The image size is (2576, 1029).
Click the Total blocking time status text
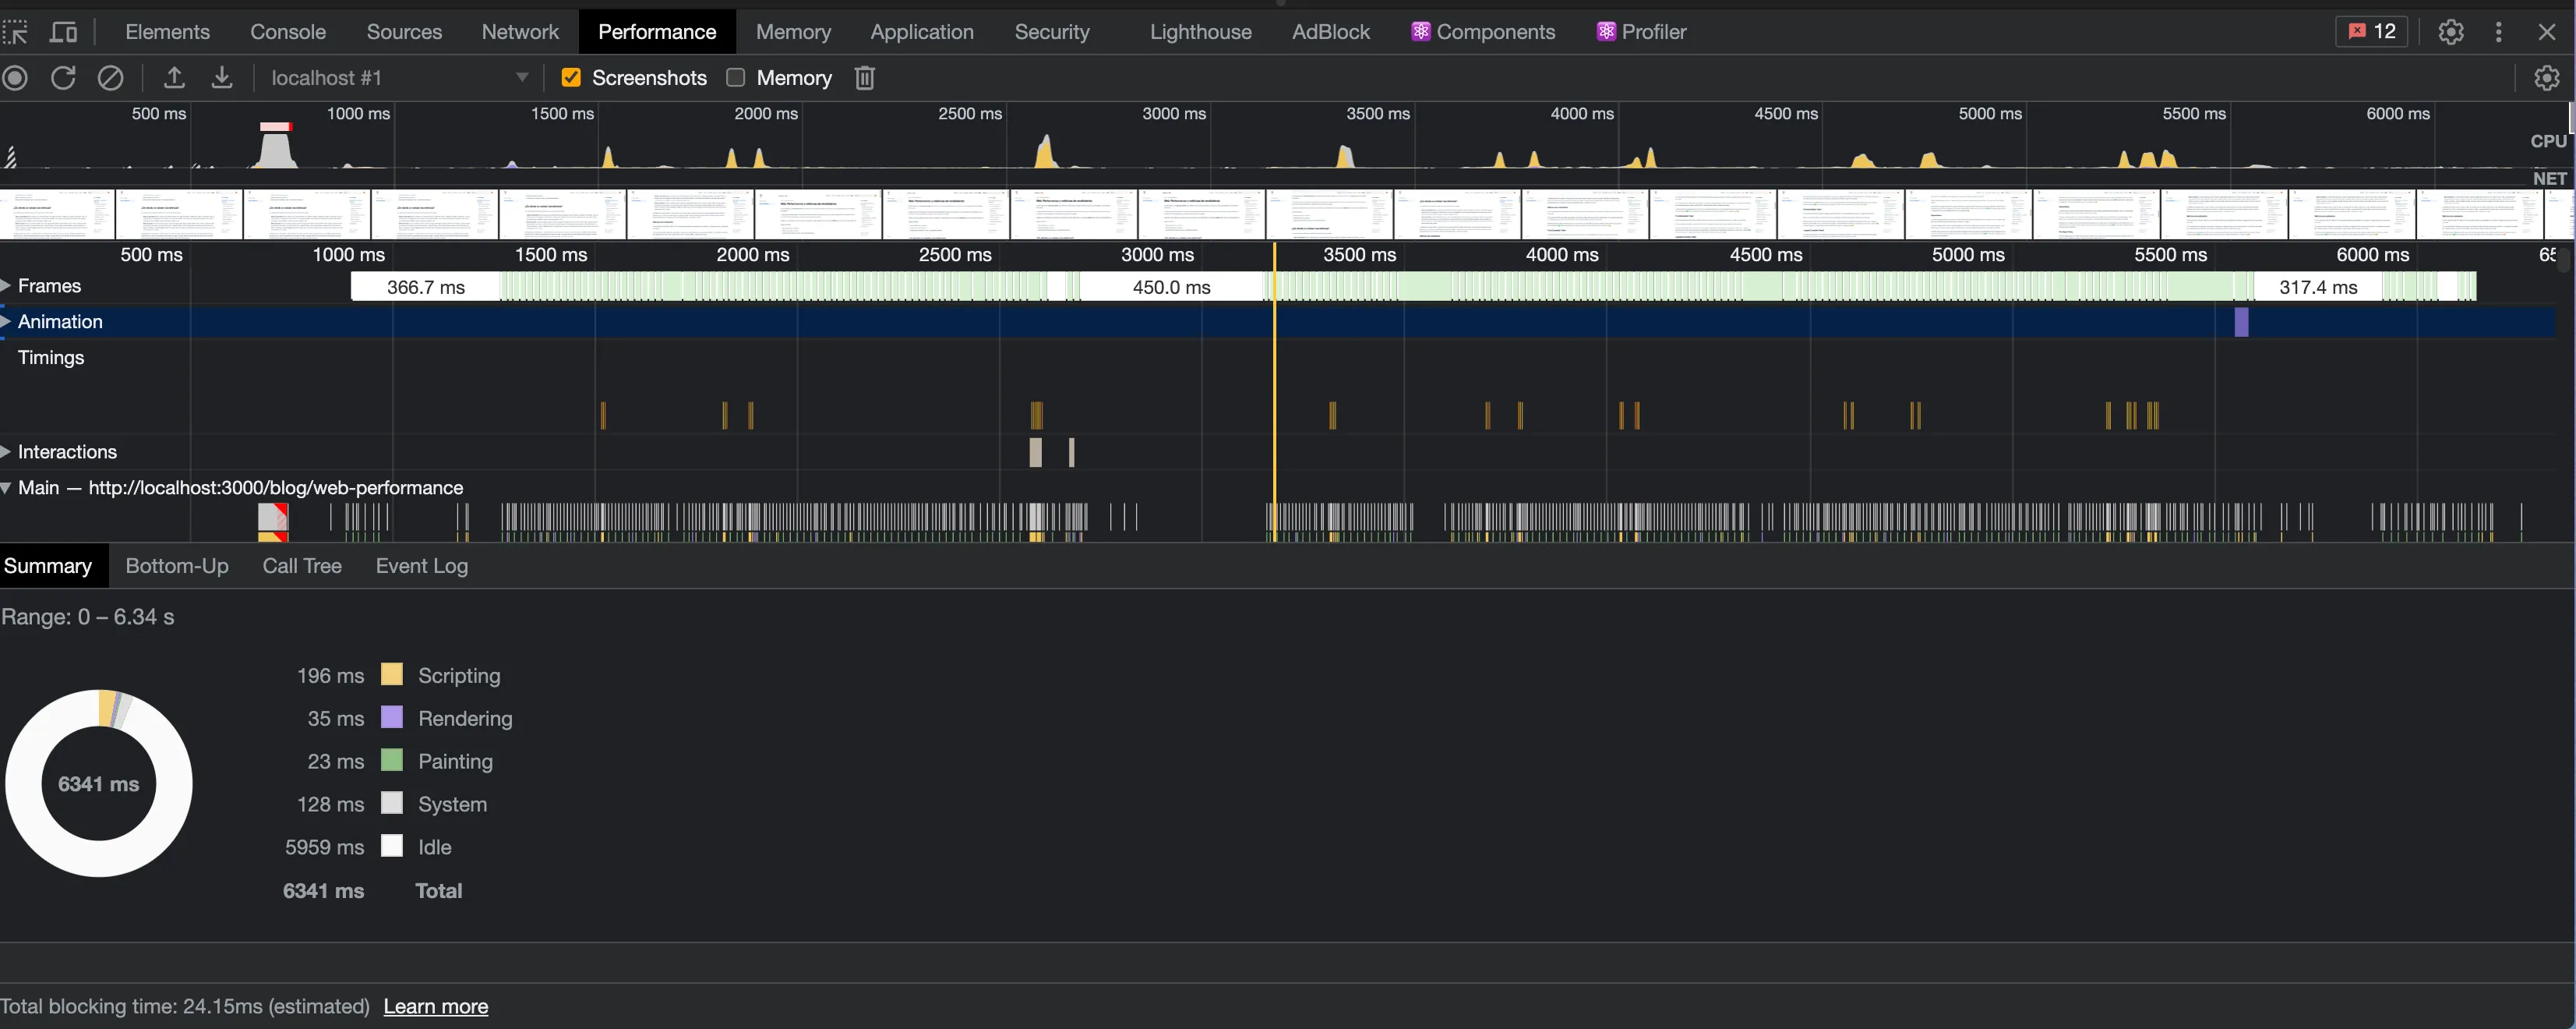pos(185,1007)
